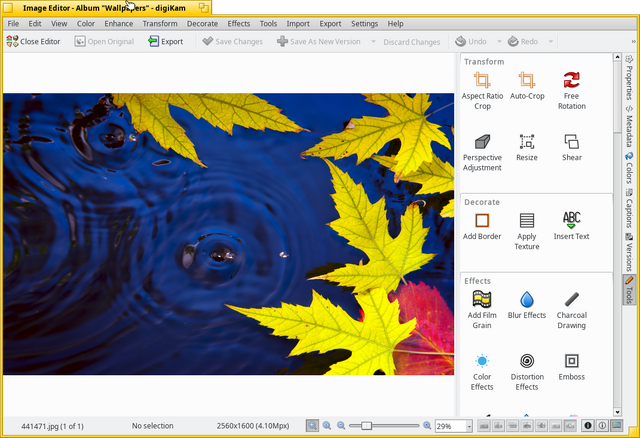Switch to the Properties sidebar tab
This screenshot has width=640, height=438.
tap(629, 78)
